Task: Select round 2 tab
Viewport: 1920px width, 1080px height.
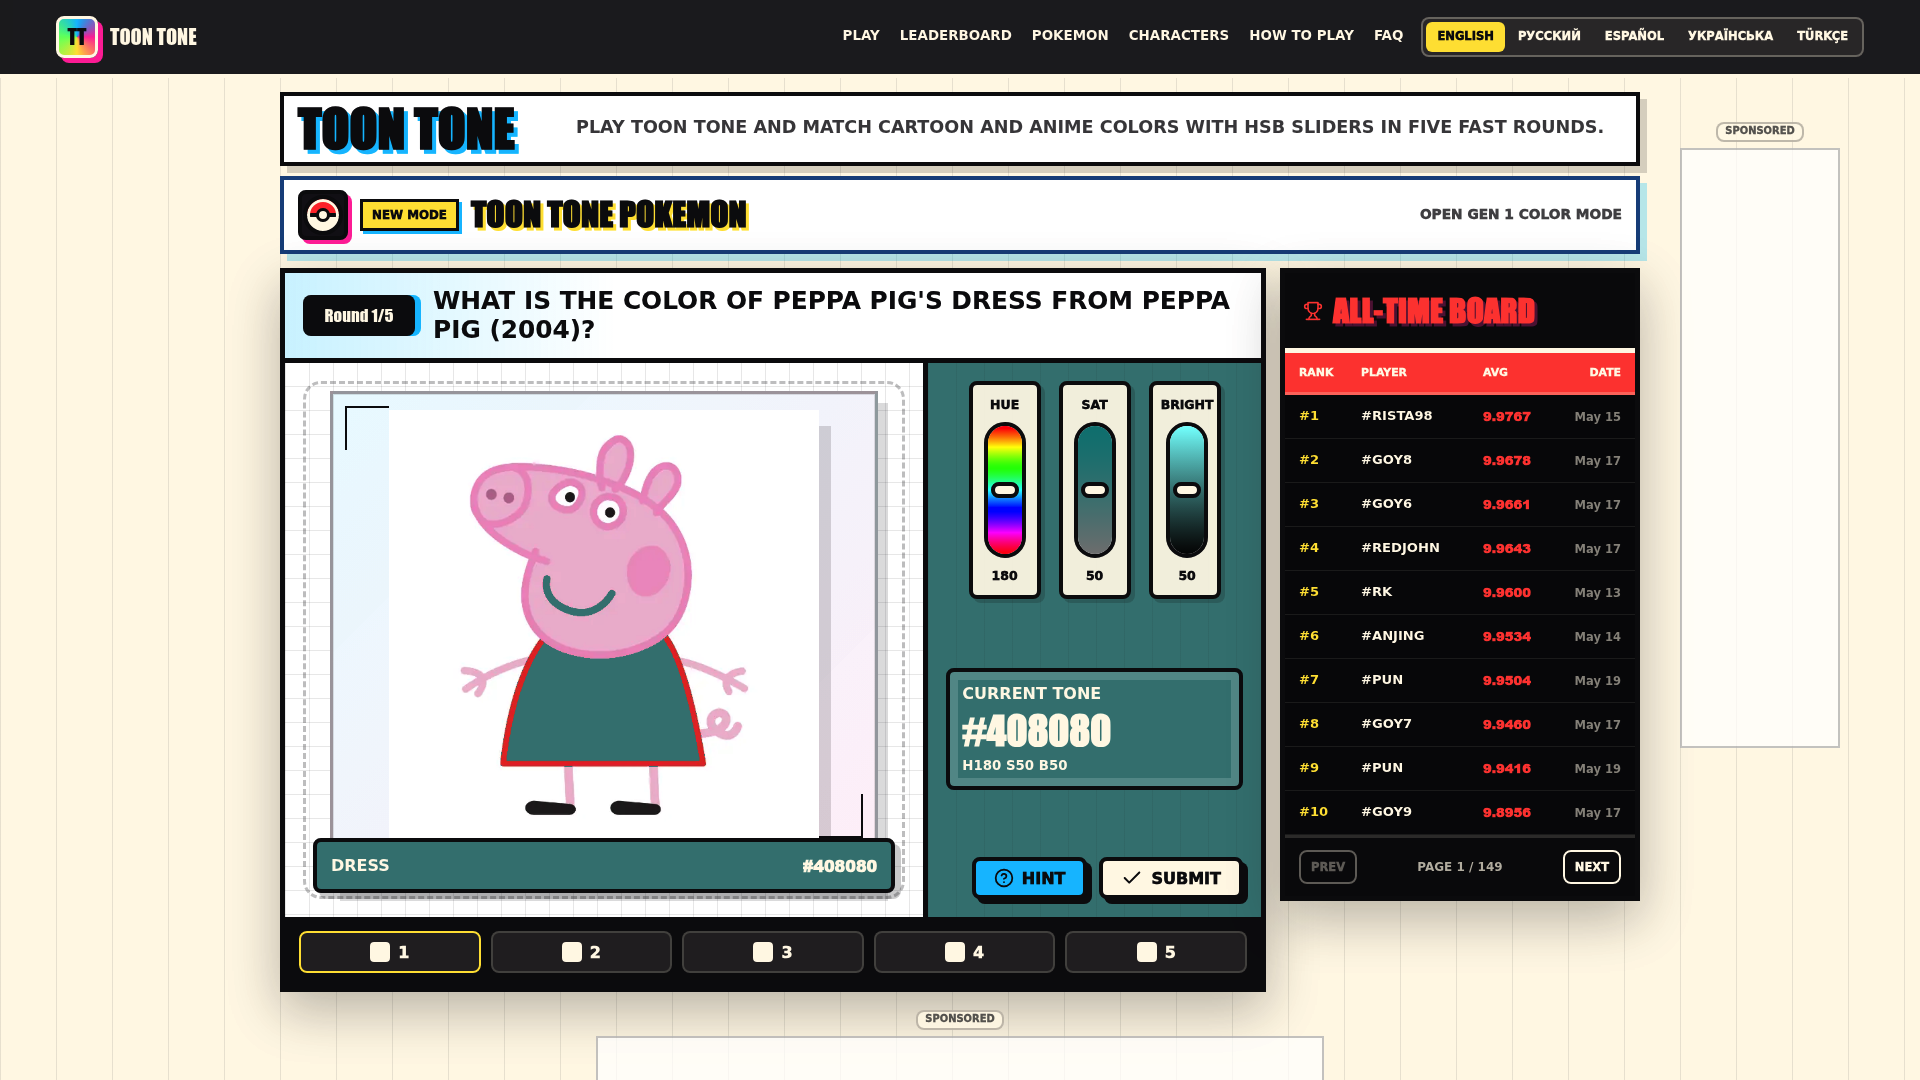Action: pos(581,952)
